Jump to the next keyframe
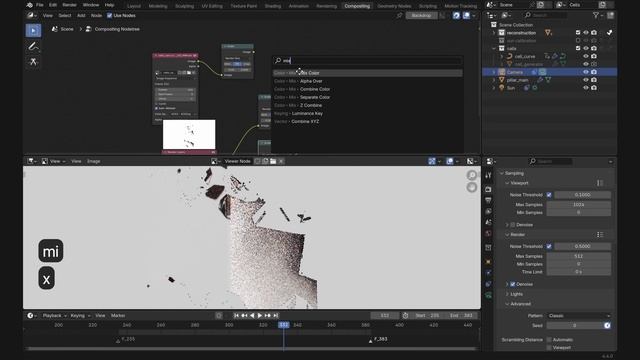The image size is (640, 360). click(x=268, y=316)
